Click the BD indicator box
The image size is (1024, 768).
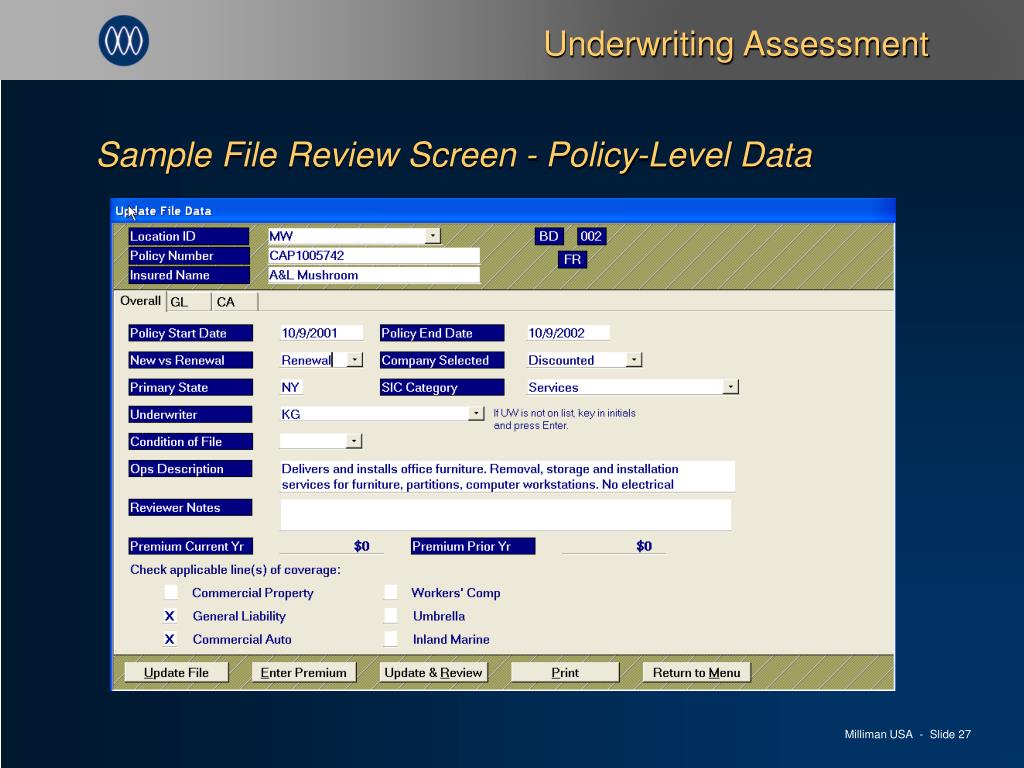549,236
